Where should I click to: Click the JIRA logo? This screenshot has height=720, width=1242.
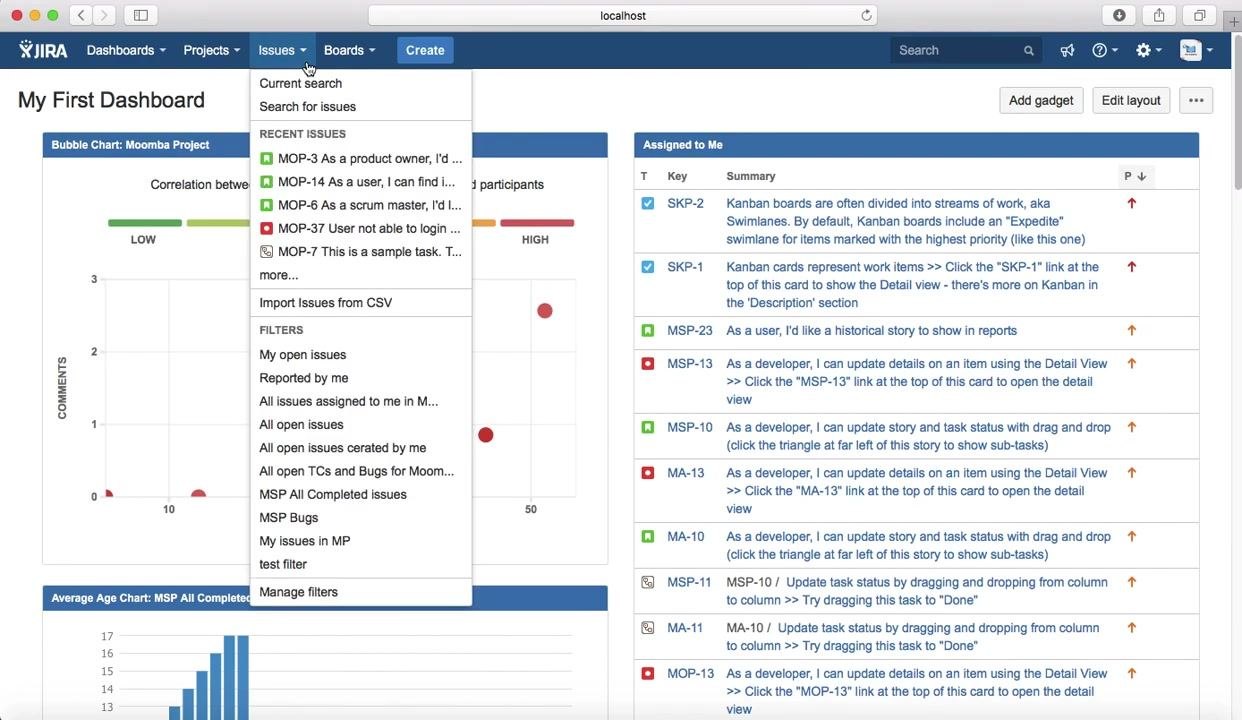[43, 50]
